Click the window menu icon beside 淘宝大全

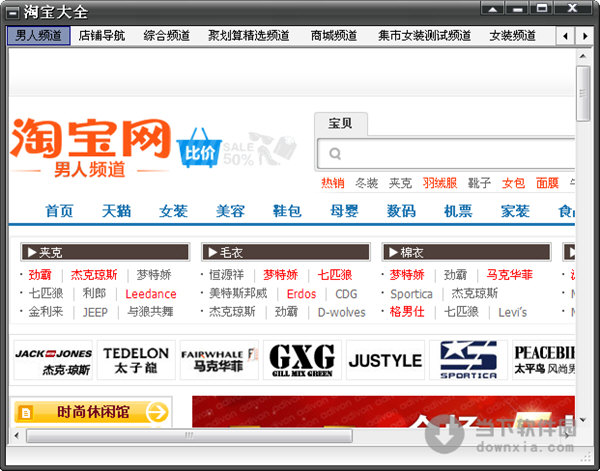pos(12,13)
